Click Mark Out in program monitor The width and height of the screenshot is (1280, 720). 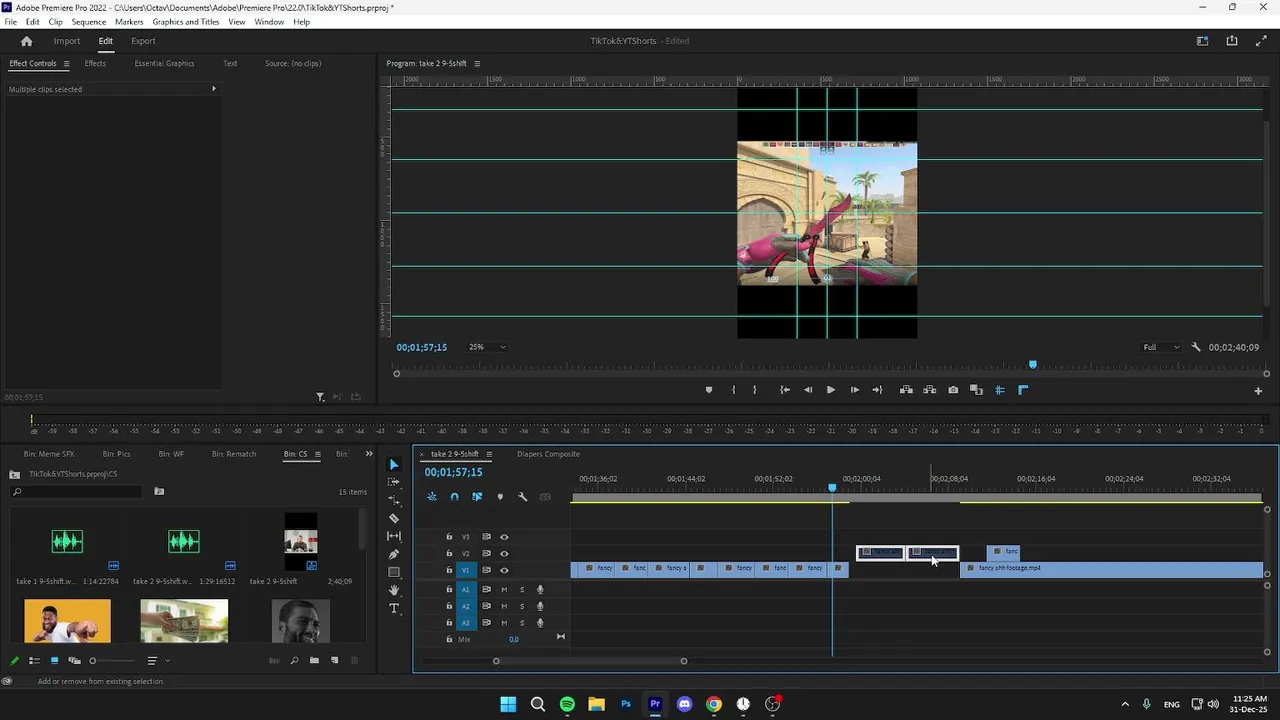(x=755, y=390)
